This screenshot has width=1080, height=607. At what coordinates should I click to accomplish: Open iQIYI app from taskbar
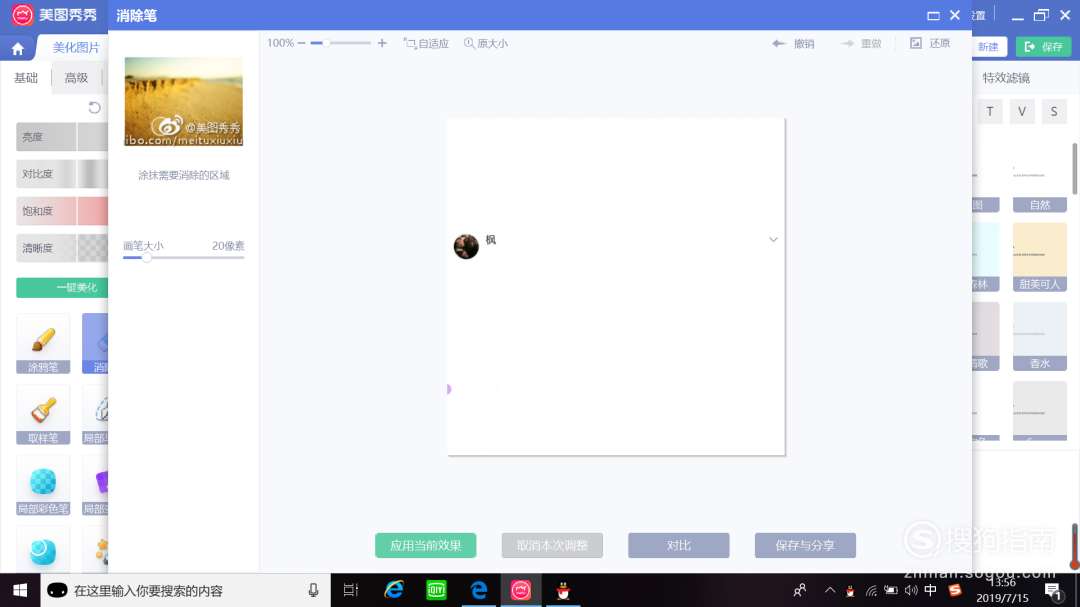pyautogui.click(x=436, y=590)
